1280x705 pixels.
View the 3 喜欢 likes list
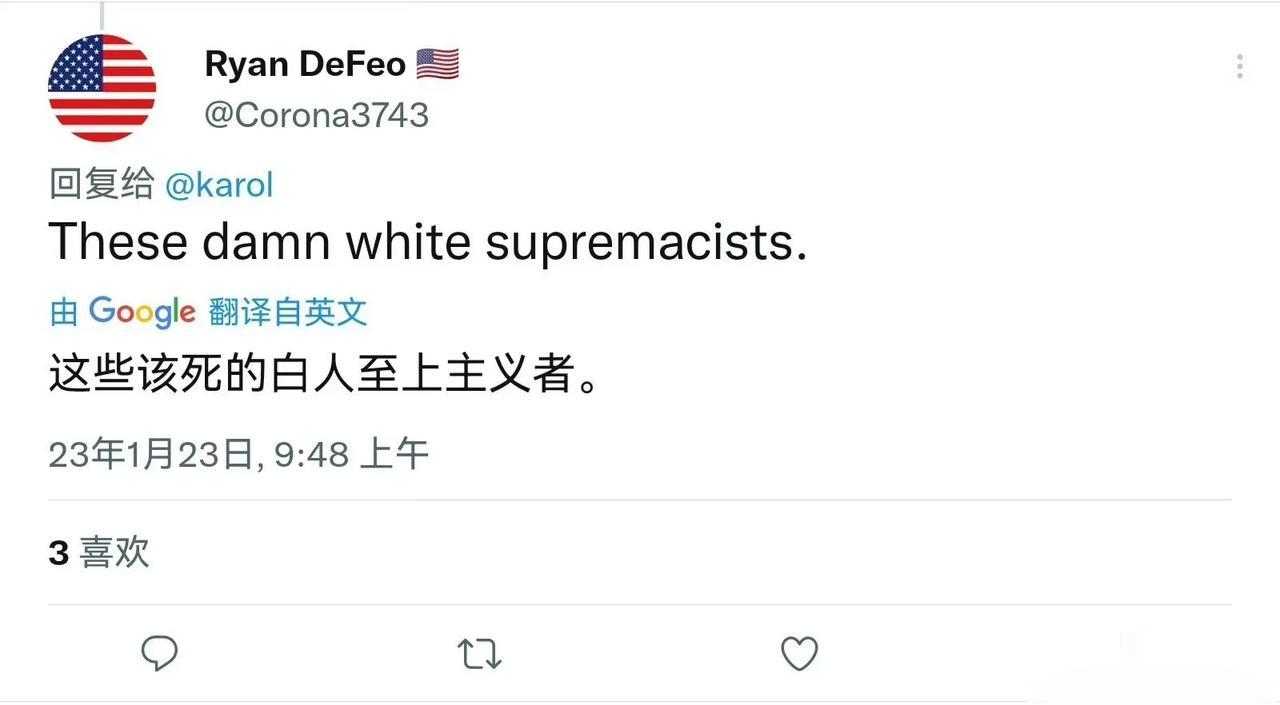click(x=99, y=552)
